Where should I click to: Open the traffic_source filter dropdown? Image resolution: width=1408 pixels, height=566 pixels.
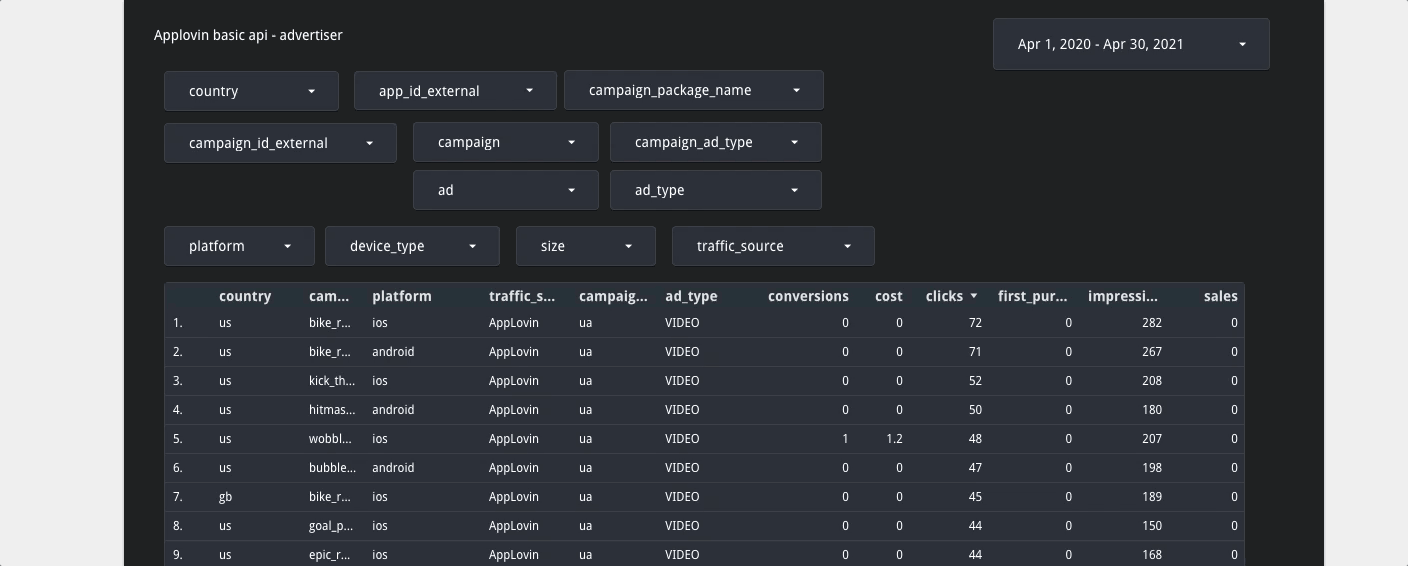click(x=773, y=246)
